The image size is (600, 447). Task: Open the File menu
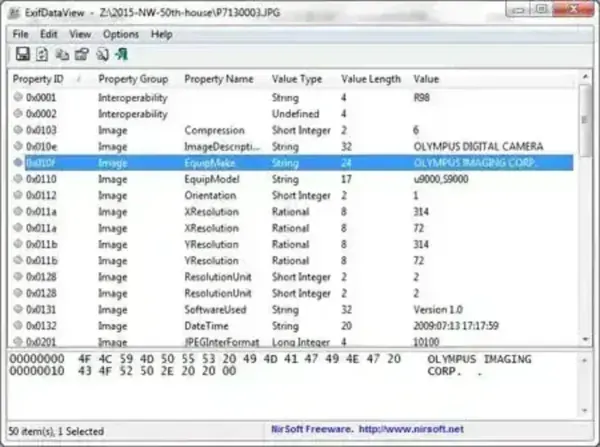(20, 34)
